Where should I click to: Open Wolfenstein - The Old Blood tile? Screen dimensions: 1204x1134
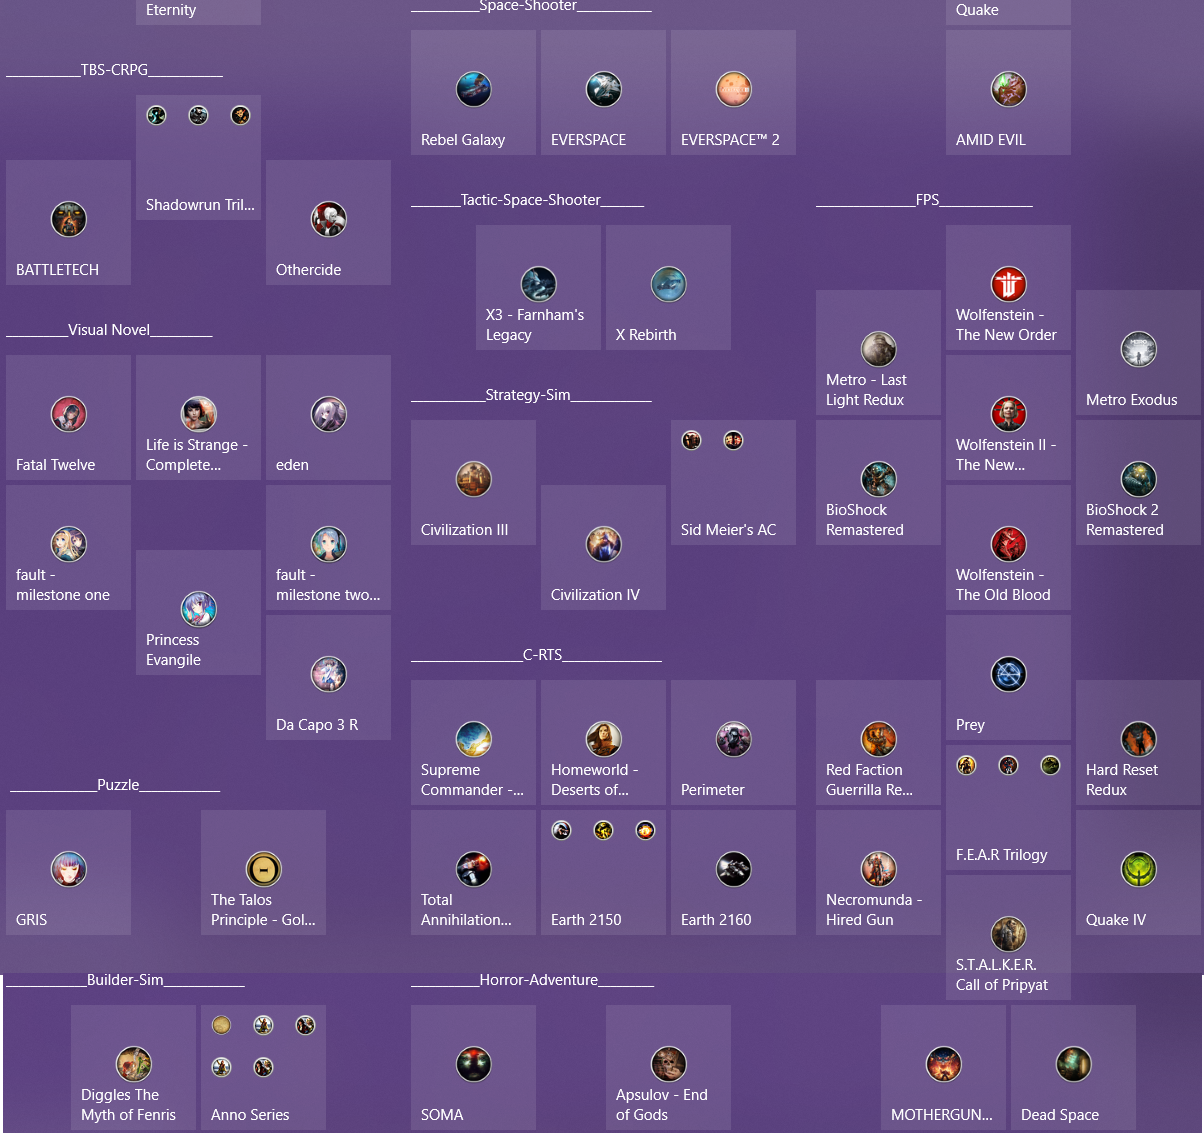[x=1008, y=547]
